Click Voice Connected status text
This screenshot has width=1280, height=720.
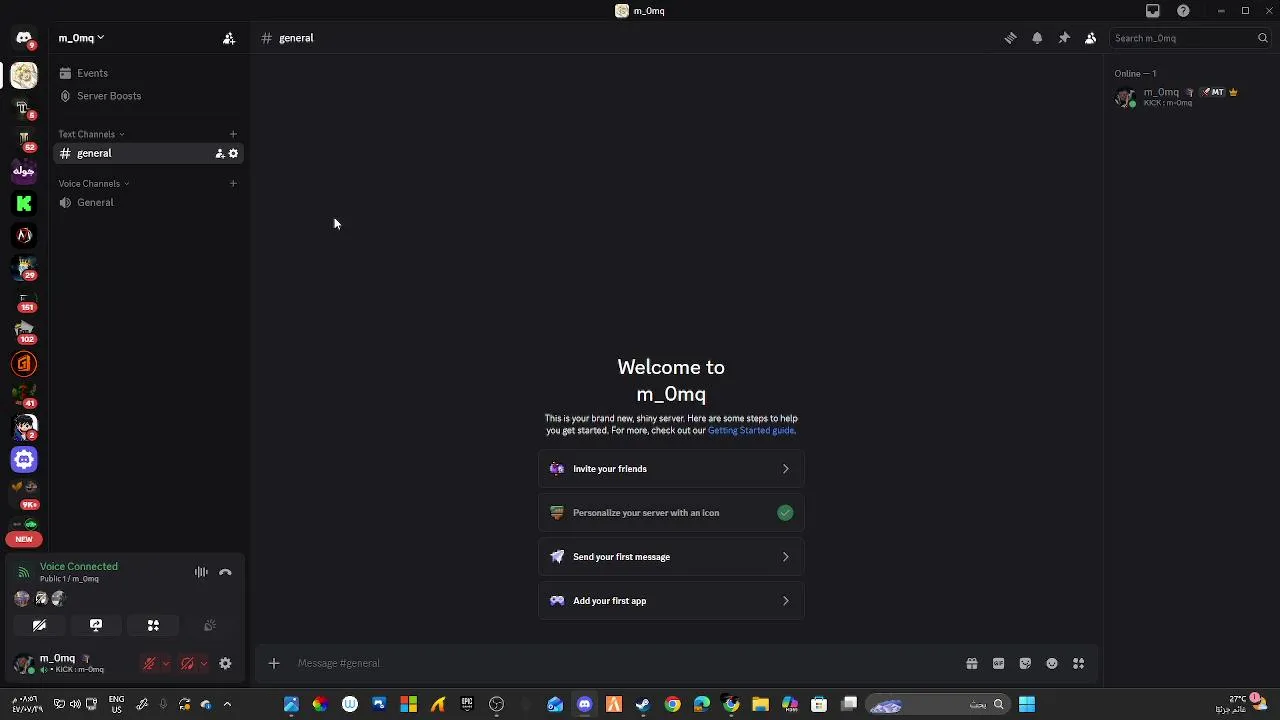[79, 566]
